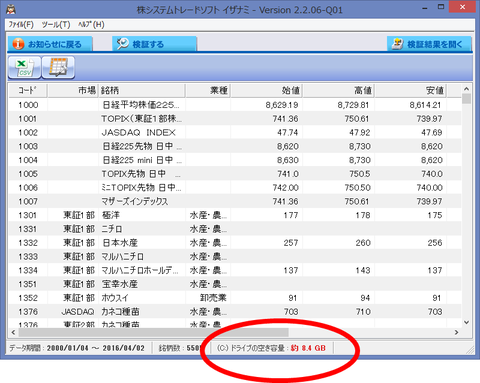Sort by 安値 column header
The height and width of the screenshot is (383, 480).
tap(411, 90)
